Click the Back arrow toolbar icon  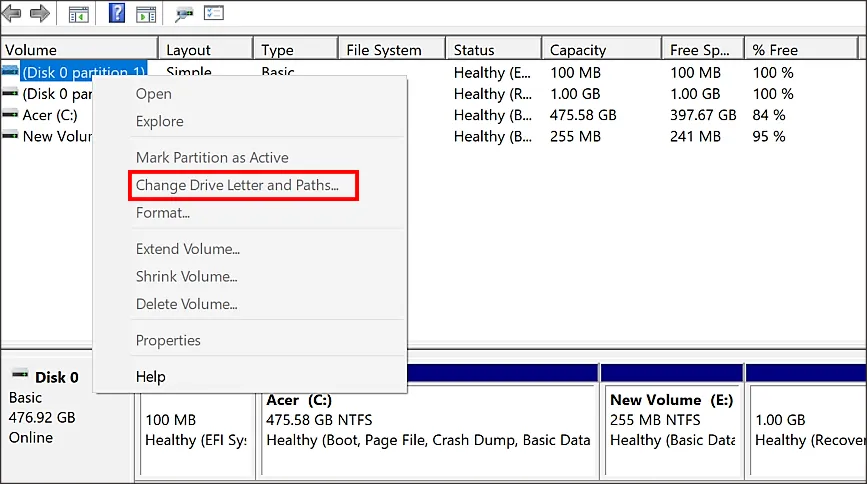tap(12, 14)
